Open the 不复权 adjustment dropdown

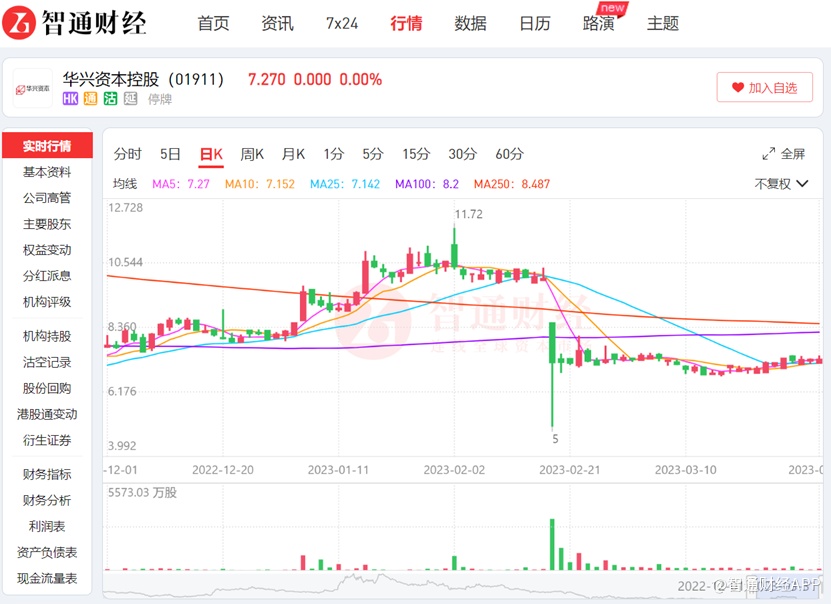781,184
